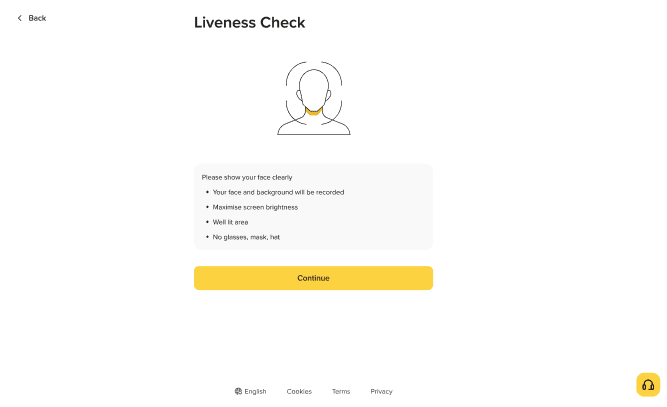This screenshot has width=667, height=407.
Task: Click the Liveness Check heading
Action: coord(250,22)
